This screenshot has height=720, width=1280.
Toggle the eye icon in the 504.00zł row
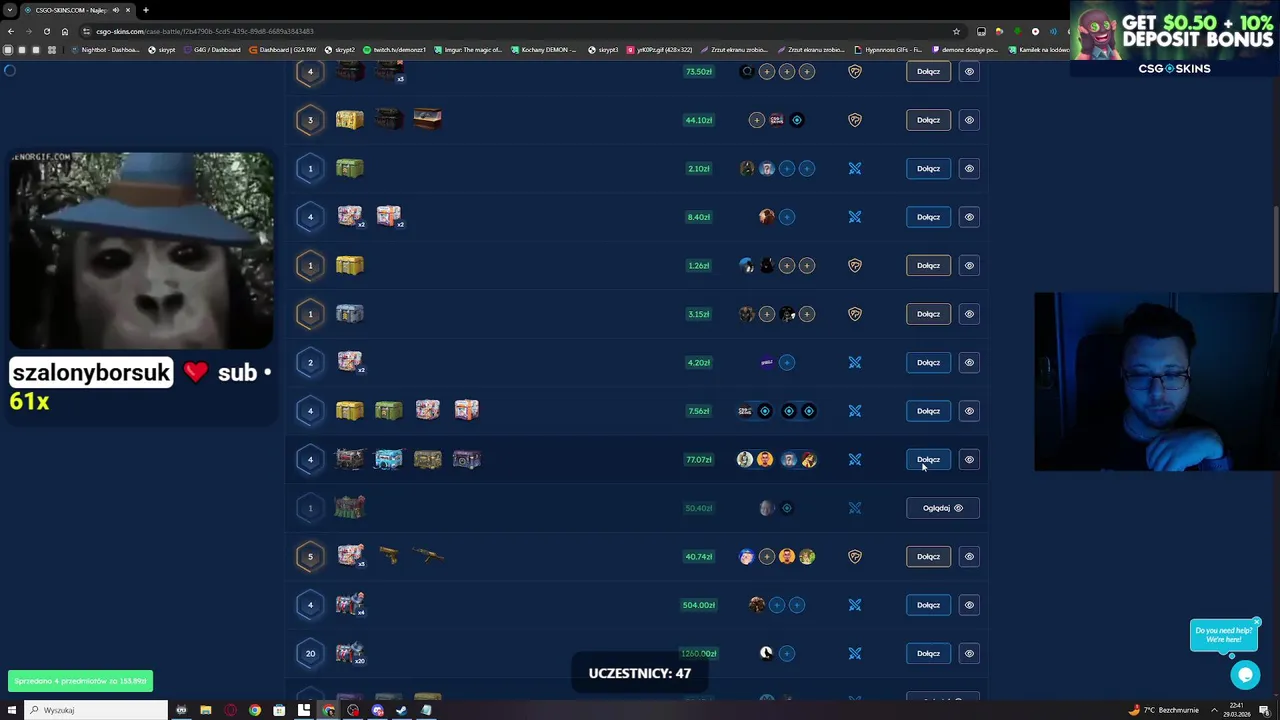(x=969, y=605)
